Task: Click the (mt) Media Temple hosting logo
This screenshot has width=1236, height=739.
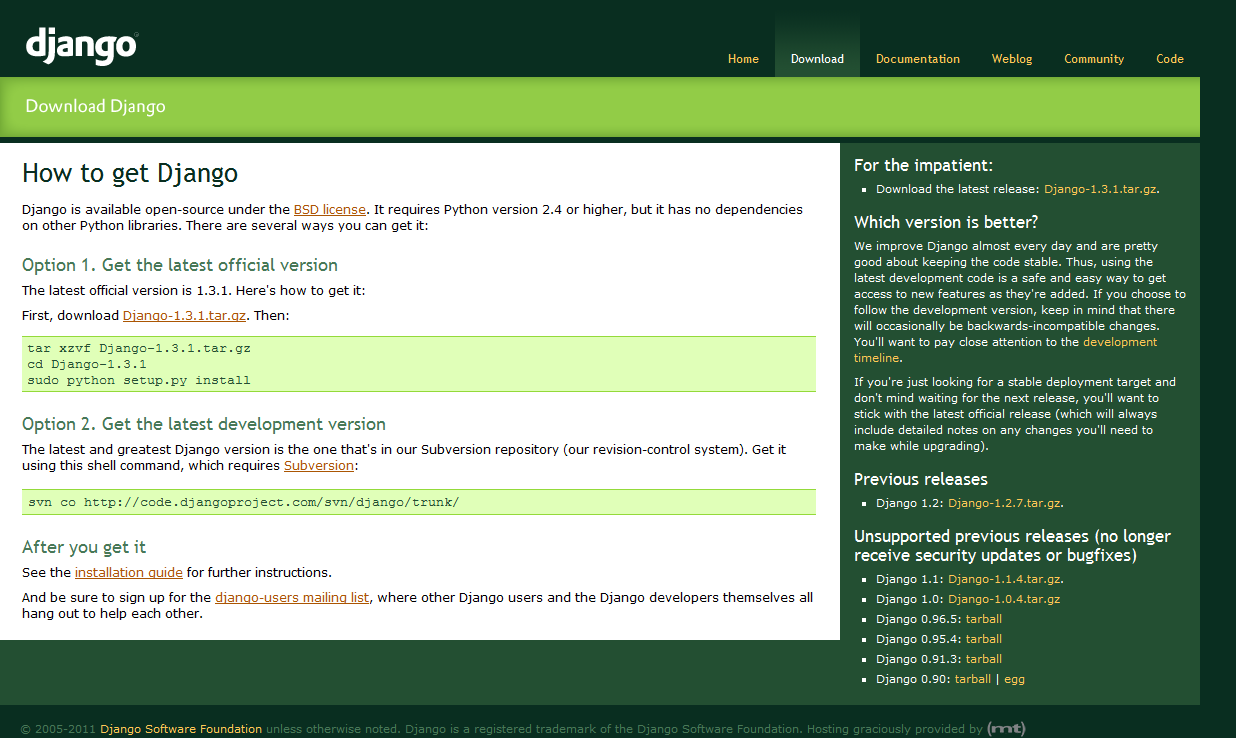Action: [x=1006, y=729]
